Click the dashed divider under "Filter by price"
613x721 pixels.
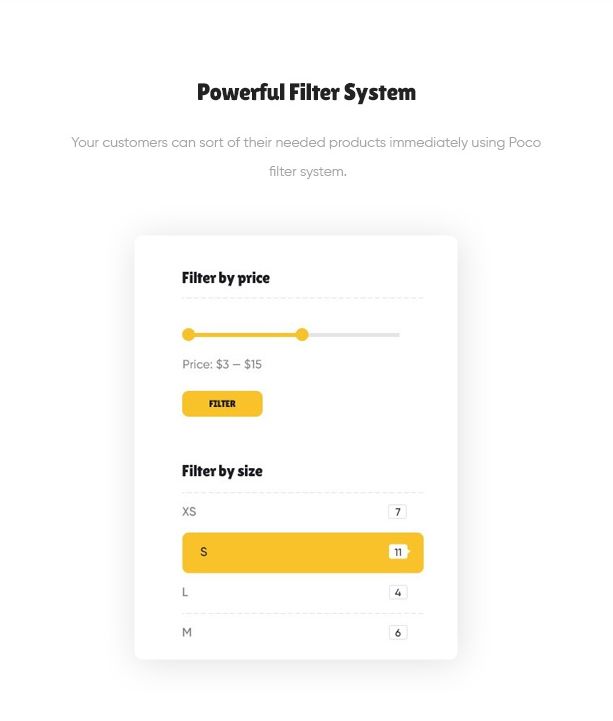pyautogui.click(x=302, y=298)
